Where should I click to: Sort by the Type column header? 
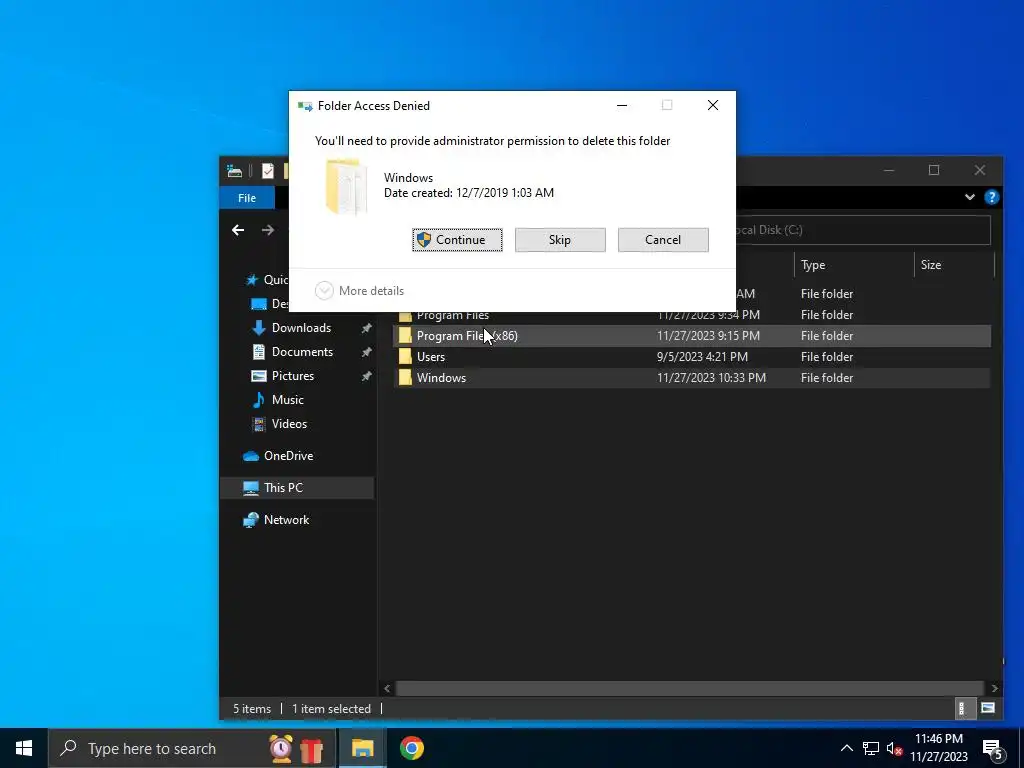pyautogui.click(x=854, y=264)
